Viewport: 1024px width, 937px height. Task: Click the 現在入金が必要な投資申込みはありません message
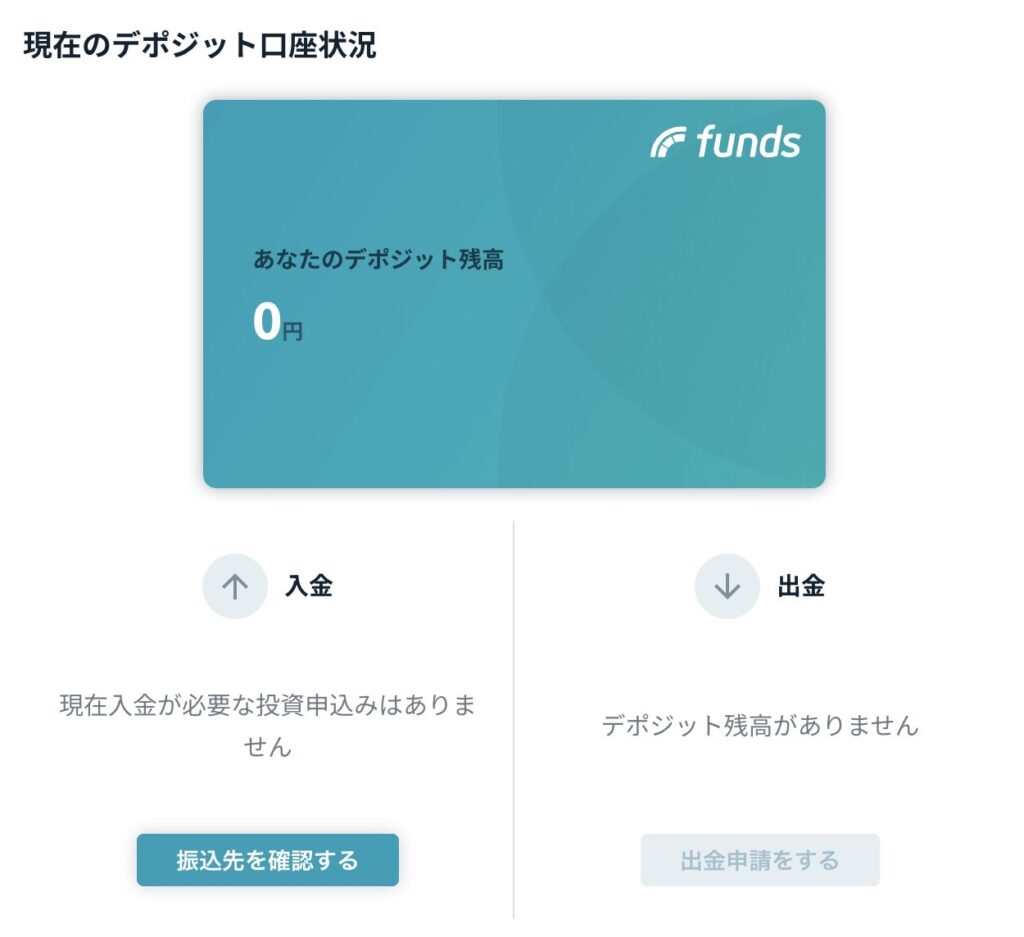pos(267,725)
